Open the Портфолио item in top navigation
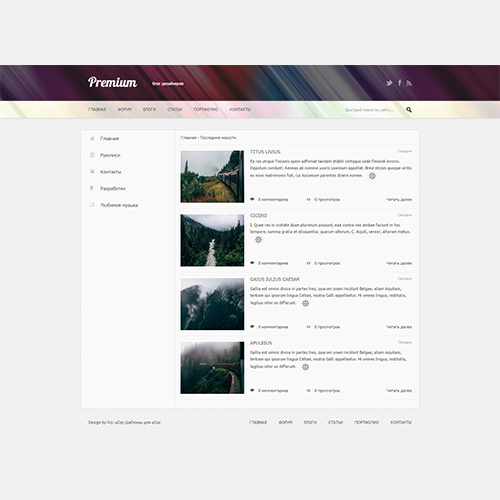Viewport: 500px width, 500px height. (x=206, y=109)
